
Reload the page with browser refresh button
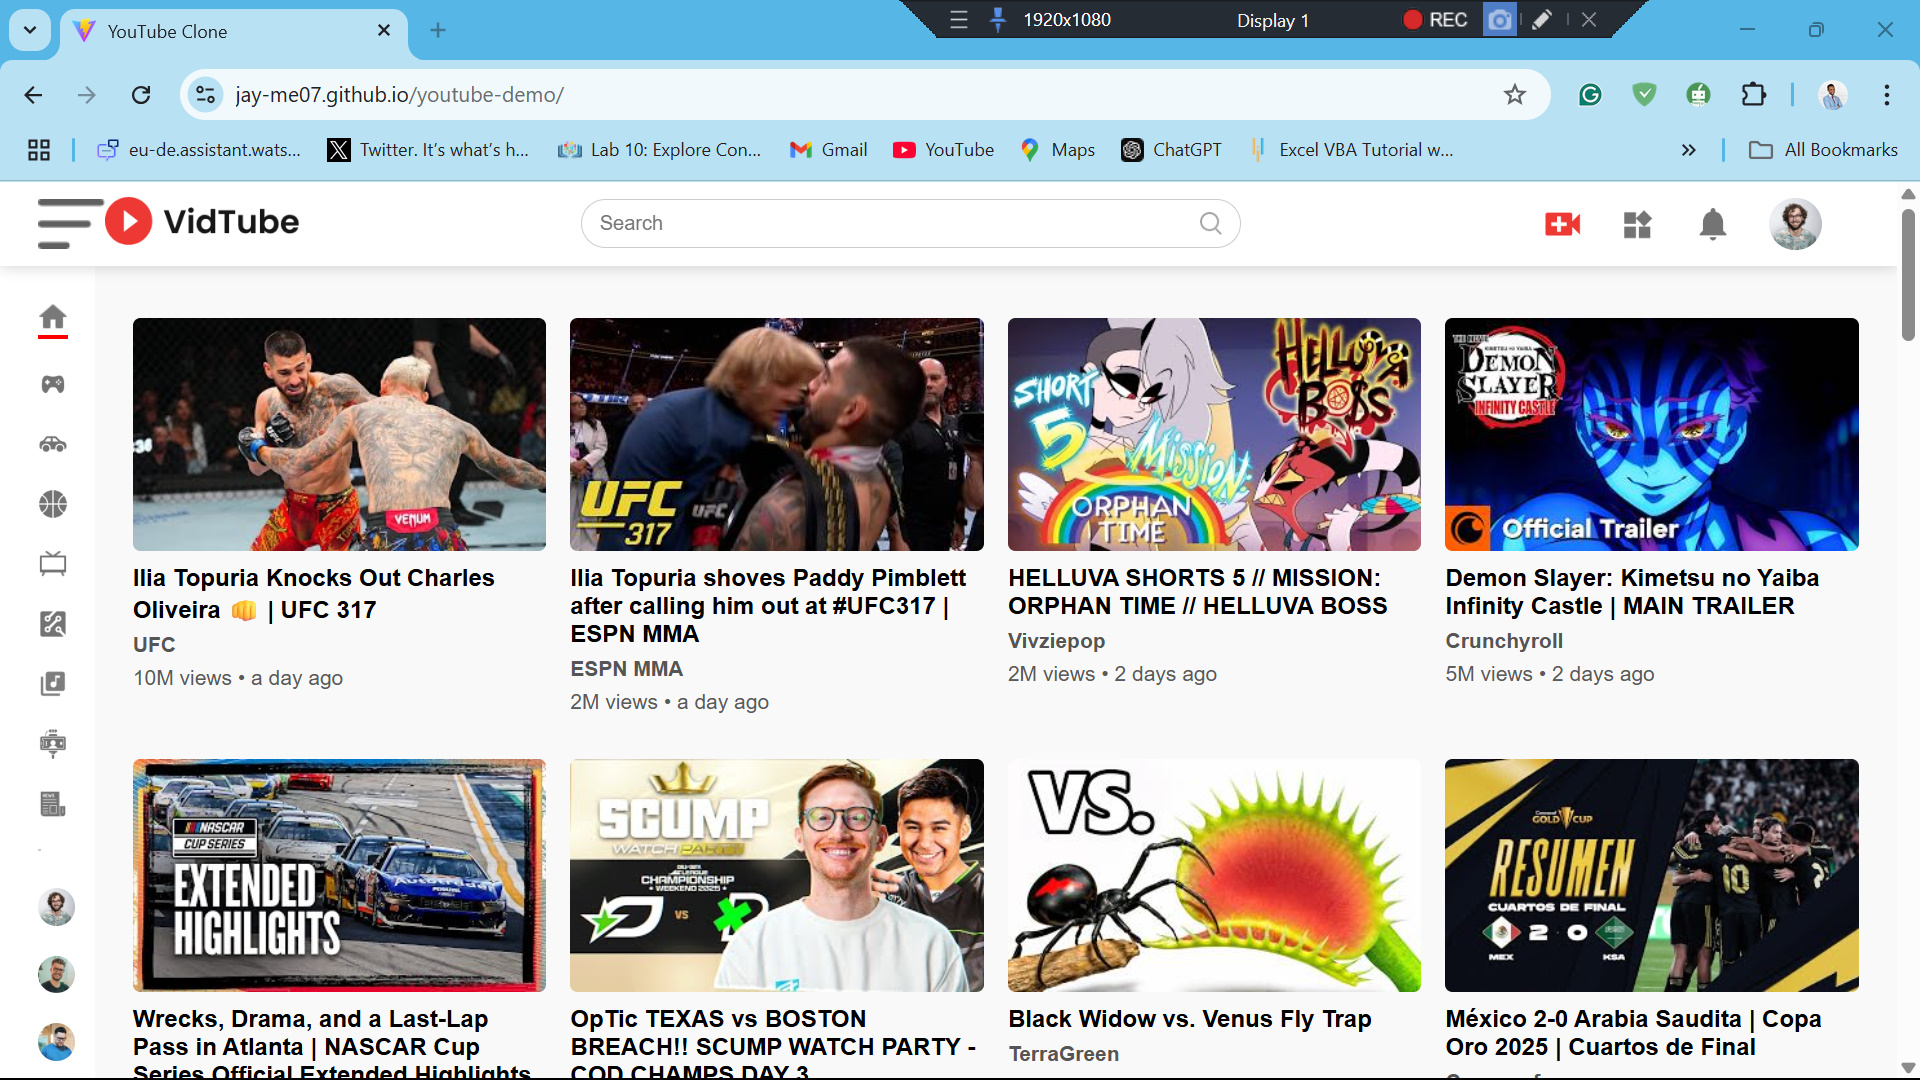pyautogui.click(x=141, y=95)
